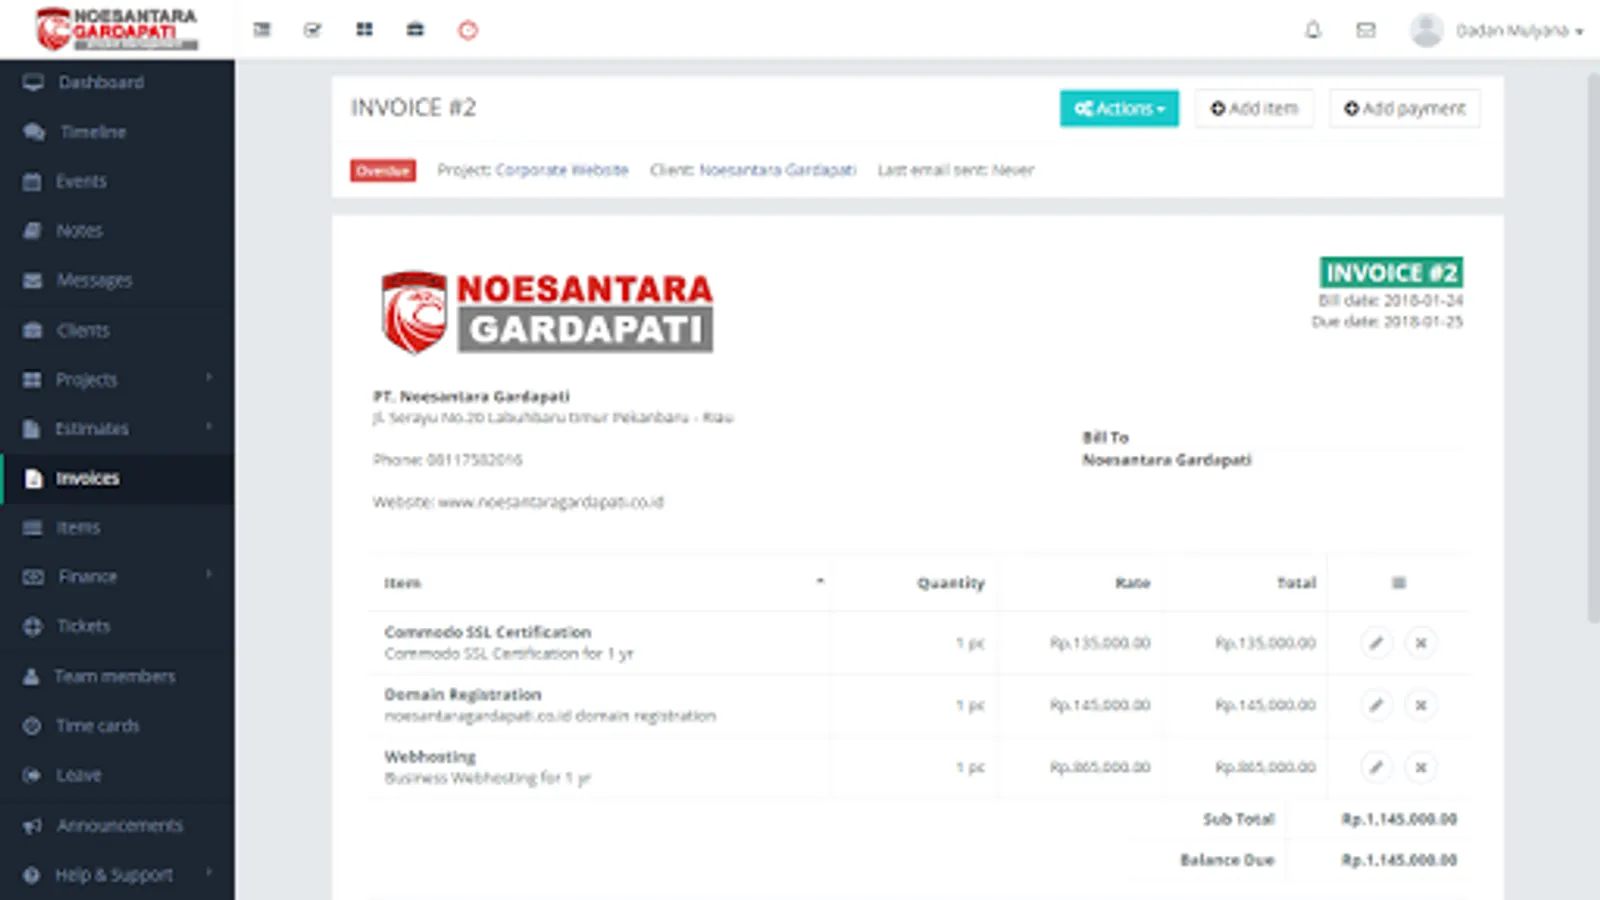Open Estimates in the sidebar
The image size is (1600, 900).
pyautogui.click(x=92, y=428)
